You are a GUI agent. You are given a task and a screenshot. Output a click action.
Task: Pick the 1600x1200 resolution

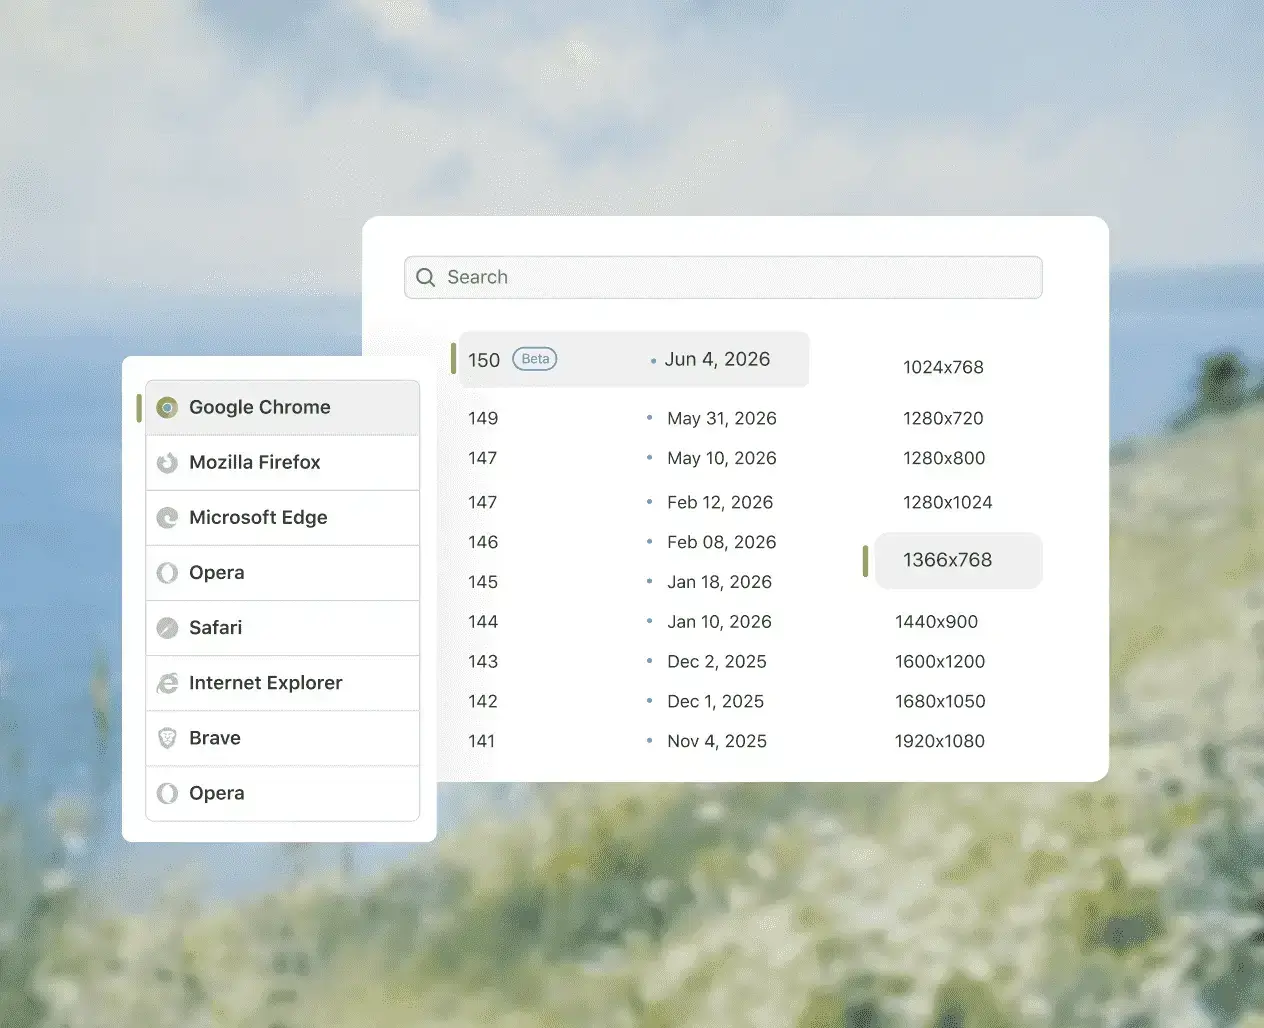click(x=940, y=662)
